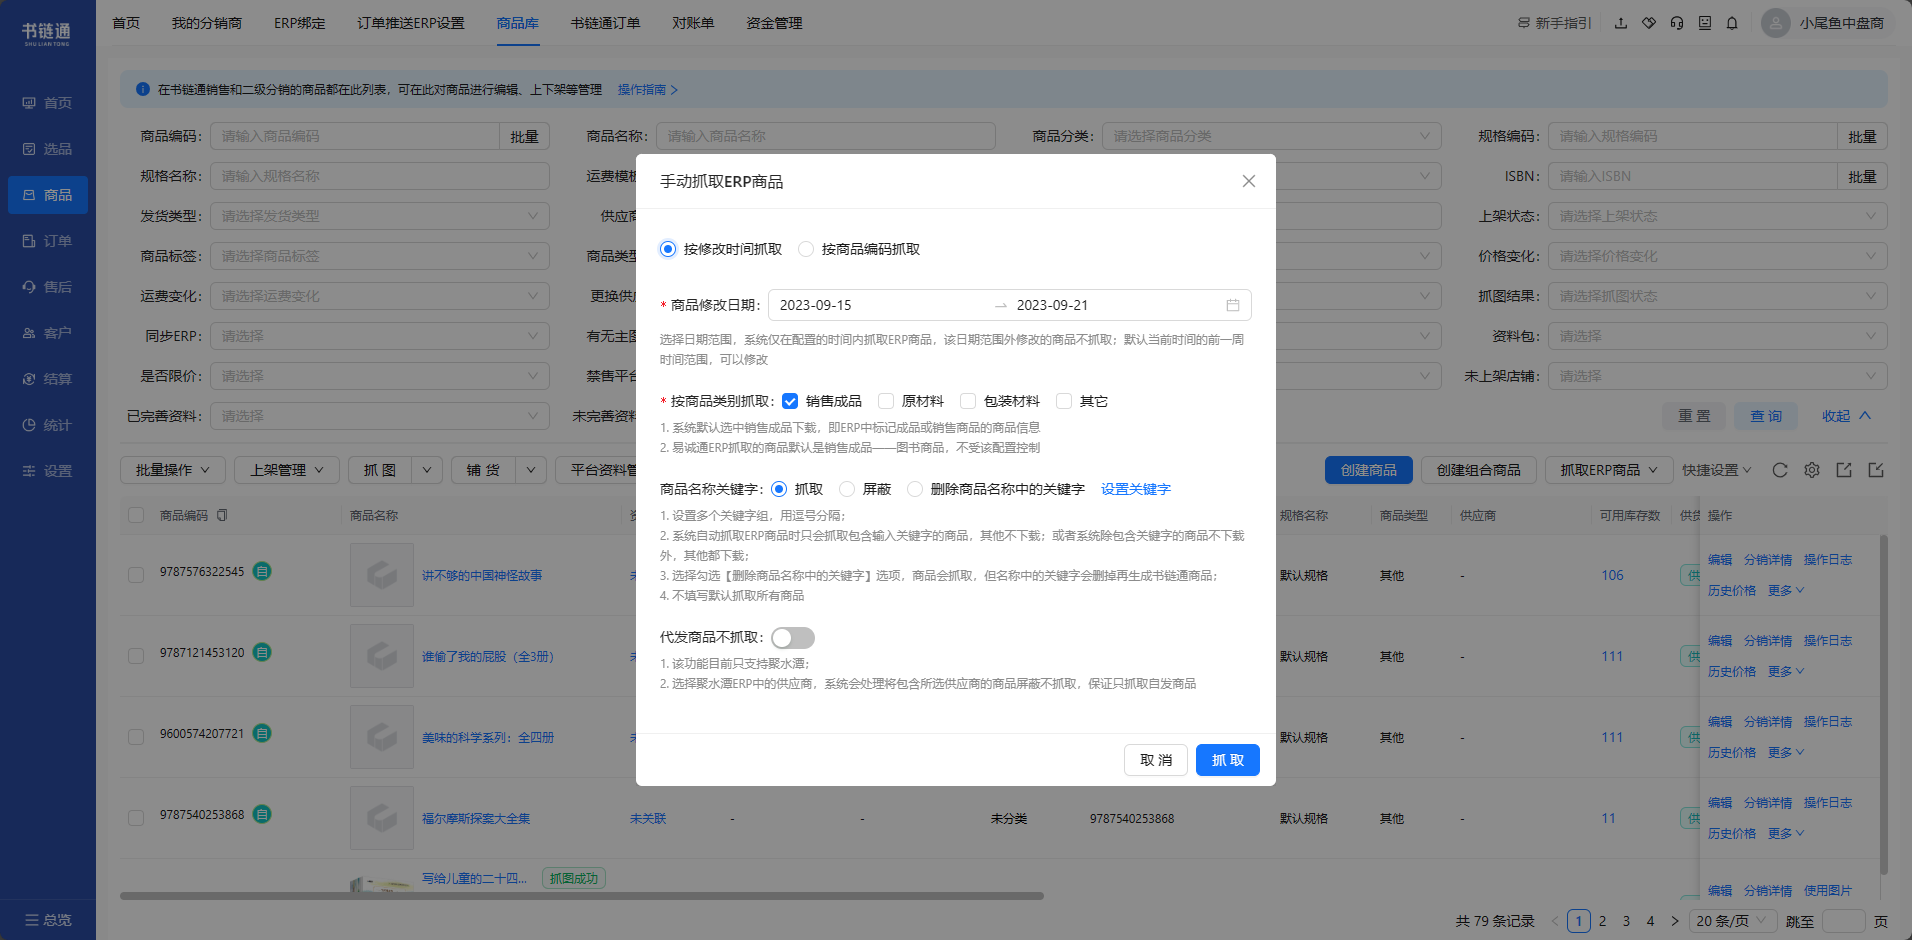This screenshot has height=940, width=1912.
Task: Click green badge icon next to 9787576322545
Action: pyautogui.click(x=262, y=571)
